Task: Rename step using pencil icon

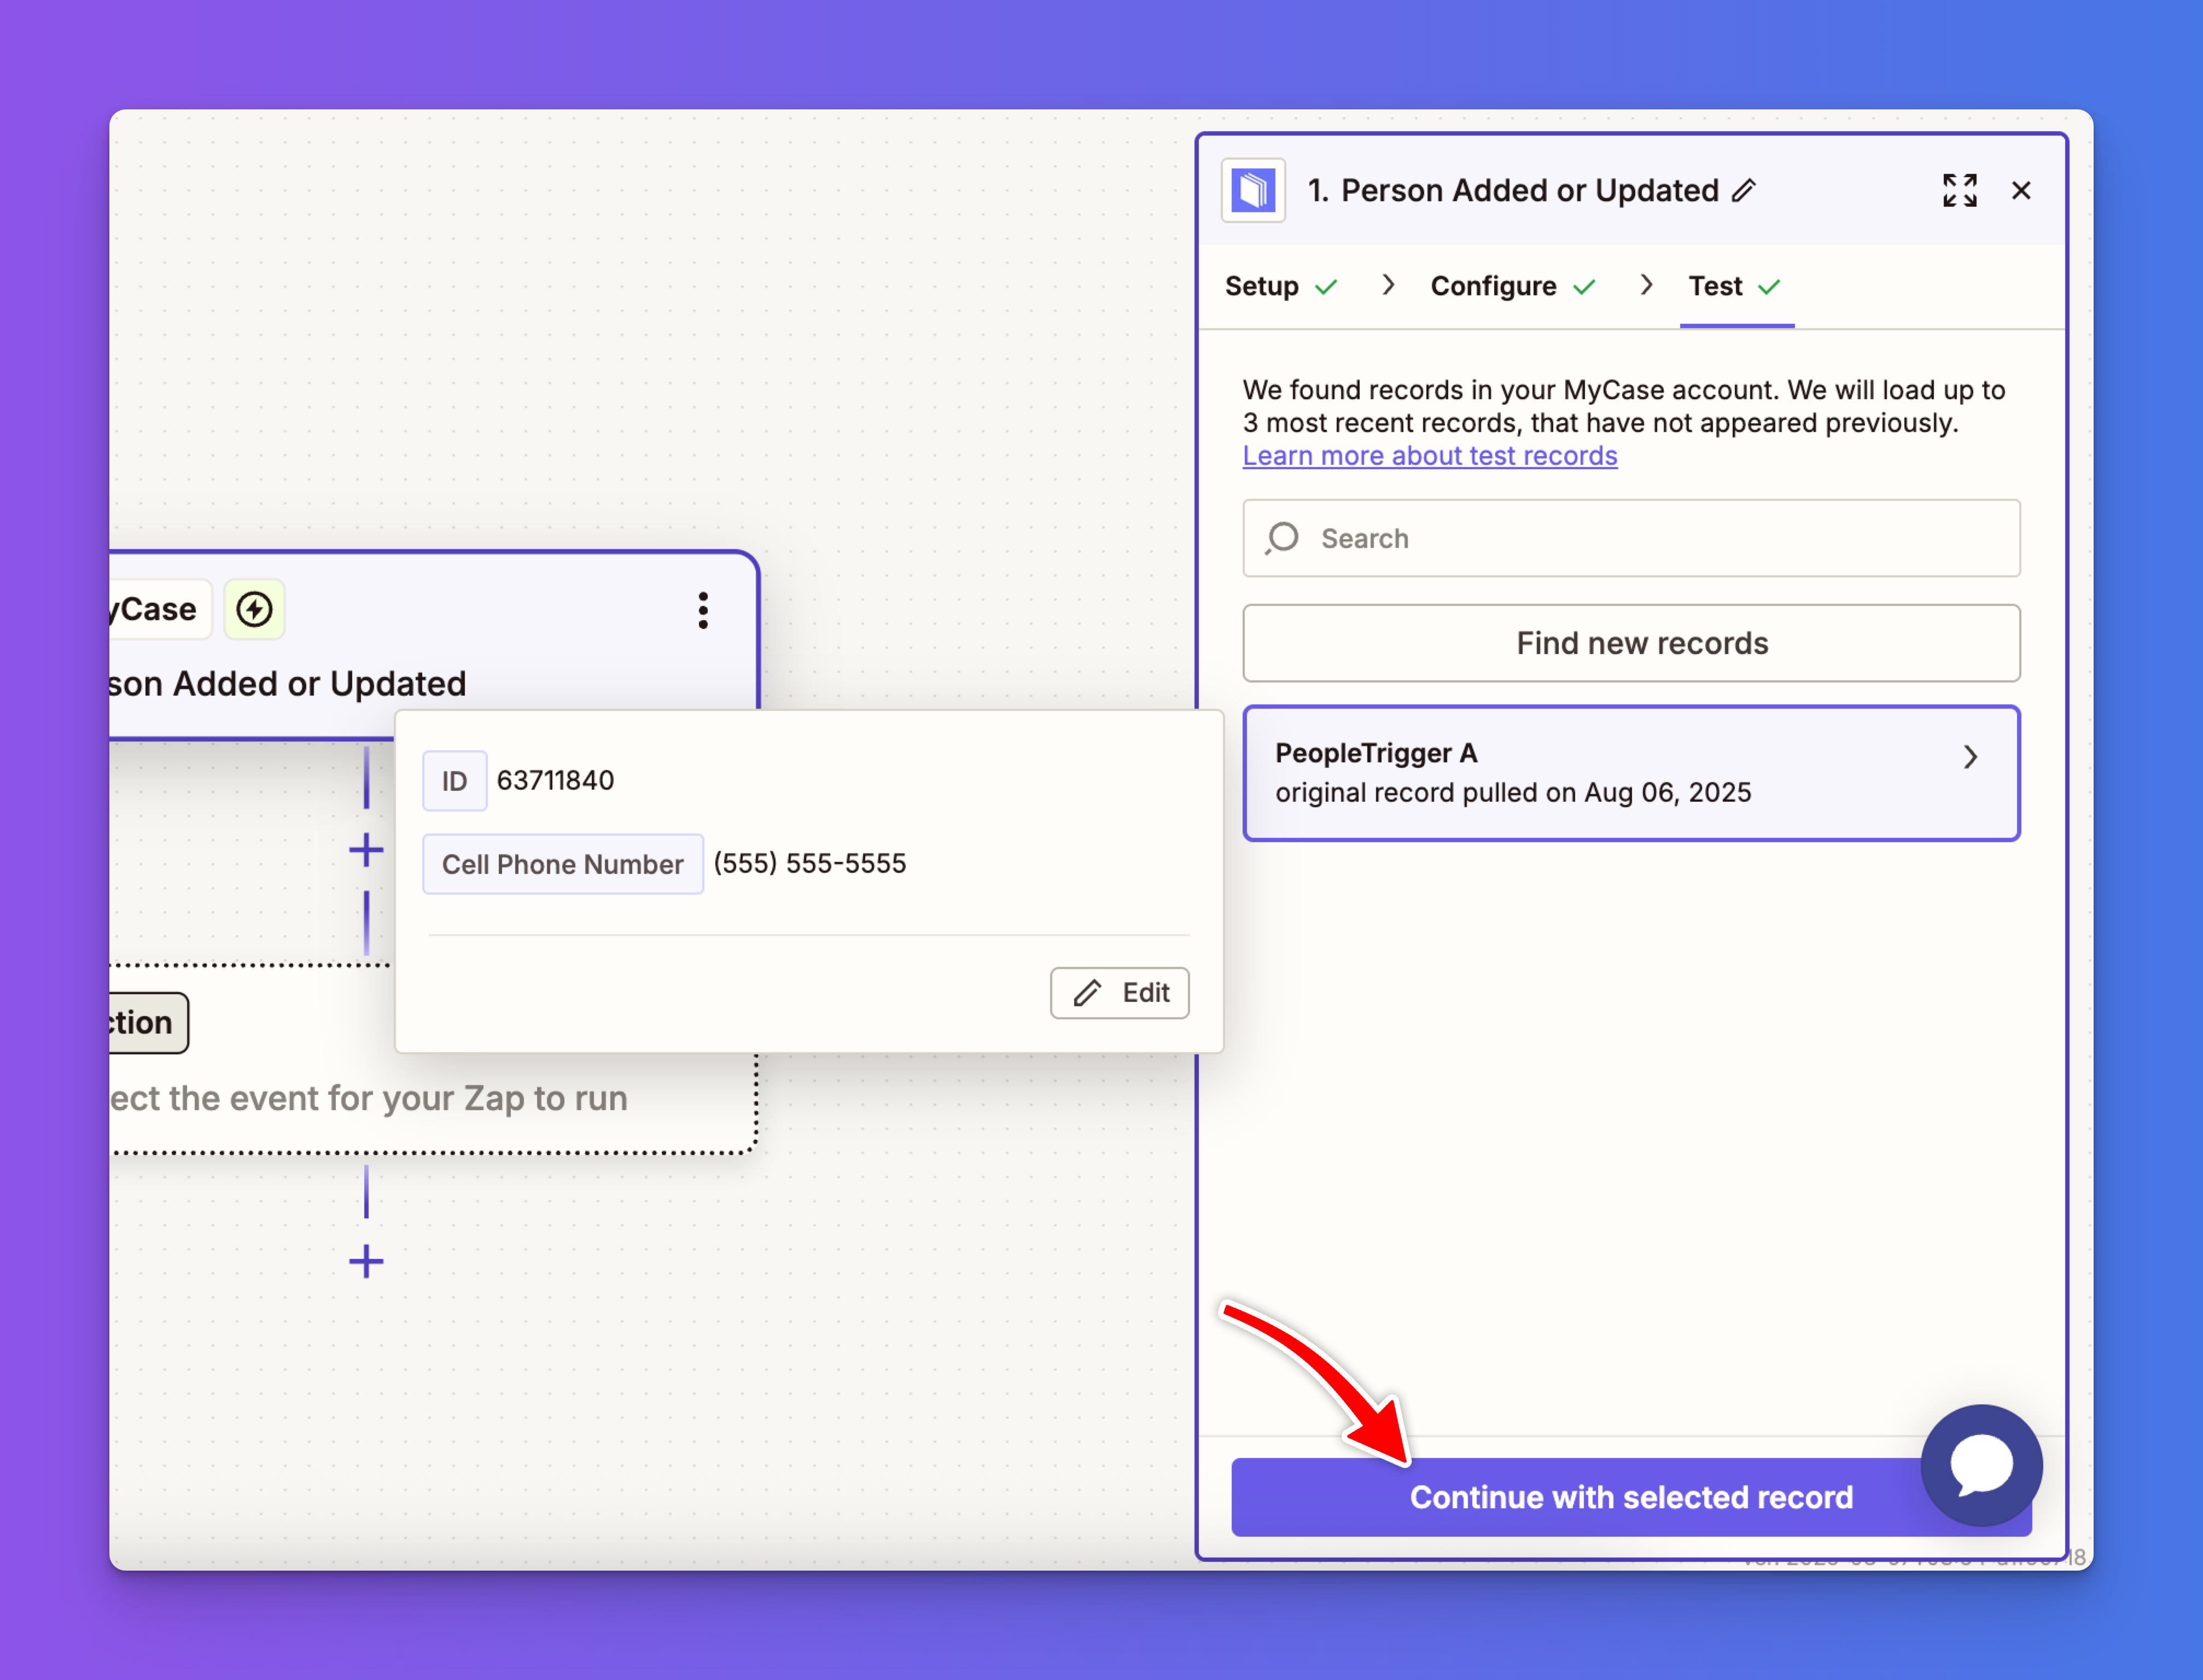Action: point(1744,190)
